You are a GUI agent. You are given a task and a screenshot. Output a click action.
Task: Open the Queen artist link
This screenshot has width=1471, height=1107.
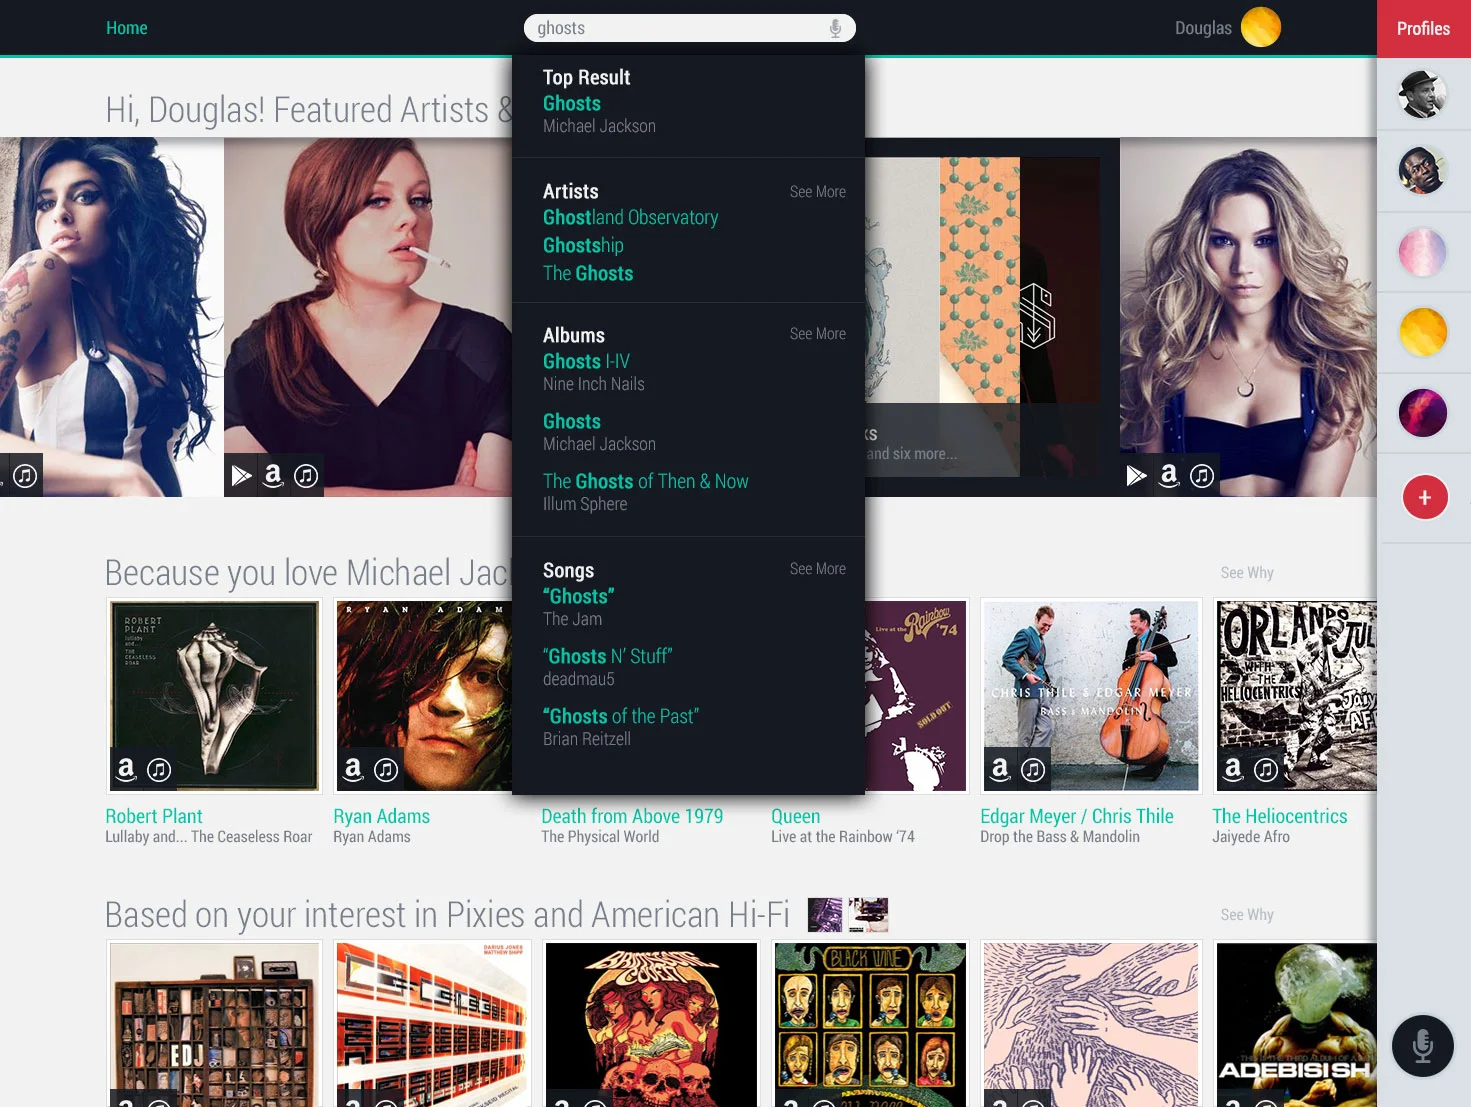795,816
